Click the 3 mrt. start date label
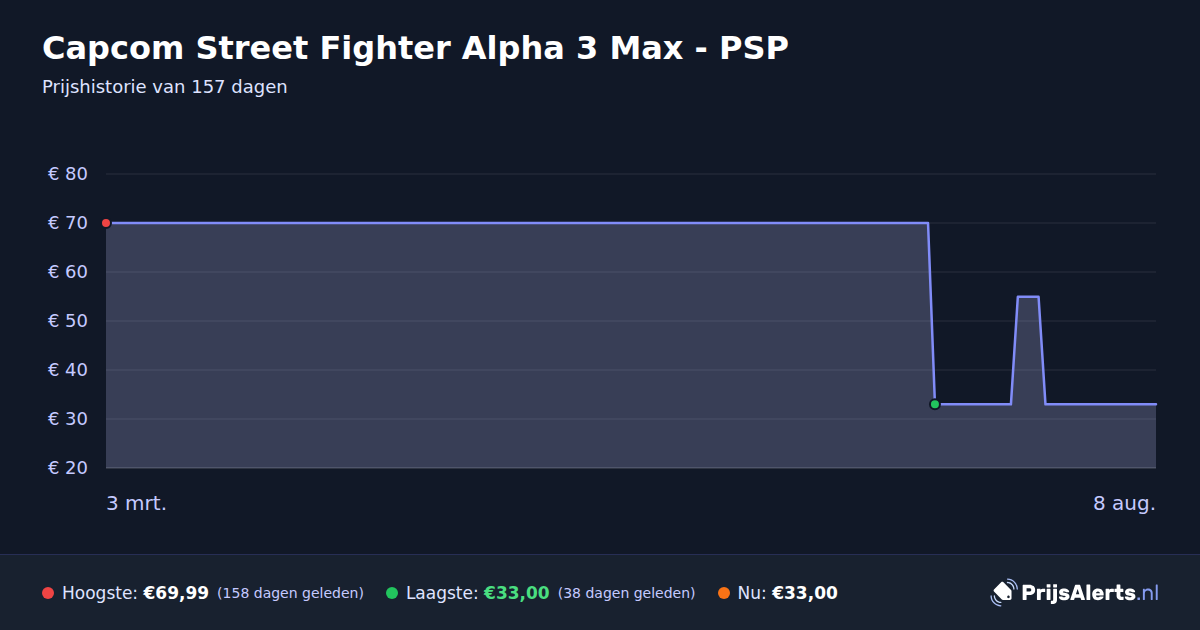 (x=136, y=503)
